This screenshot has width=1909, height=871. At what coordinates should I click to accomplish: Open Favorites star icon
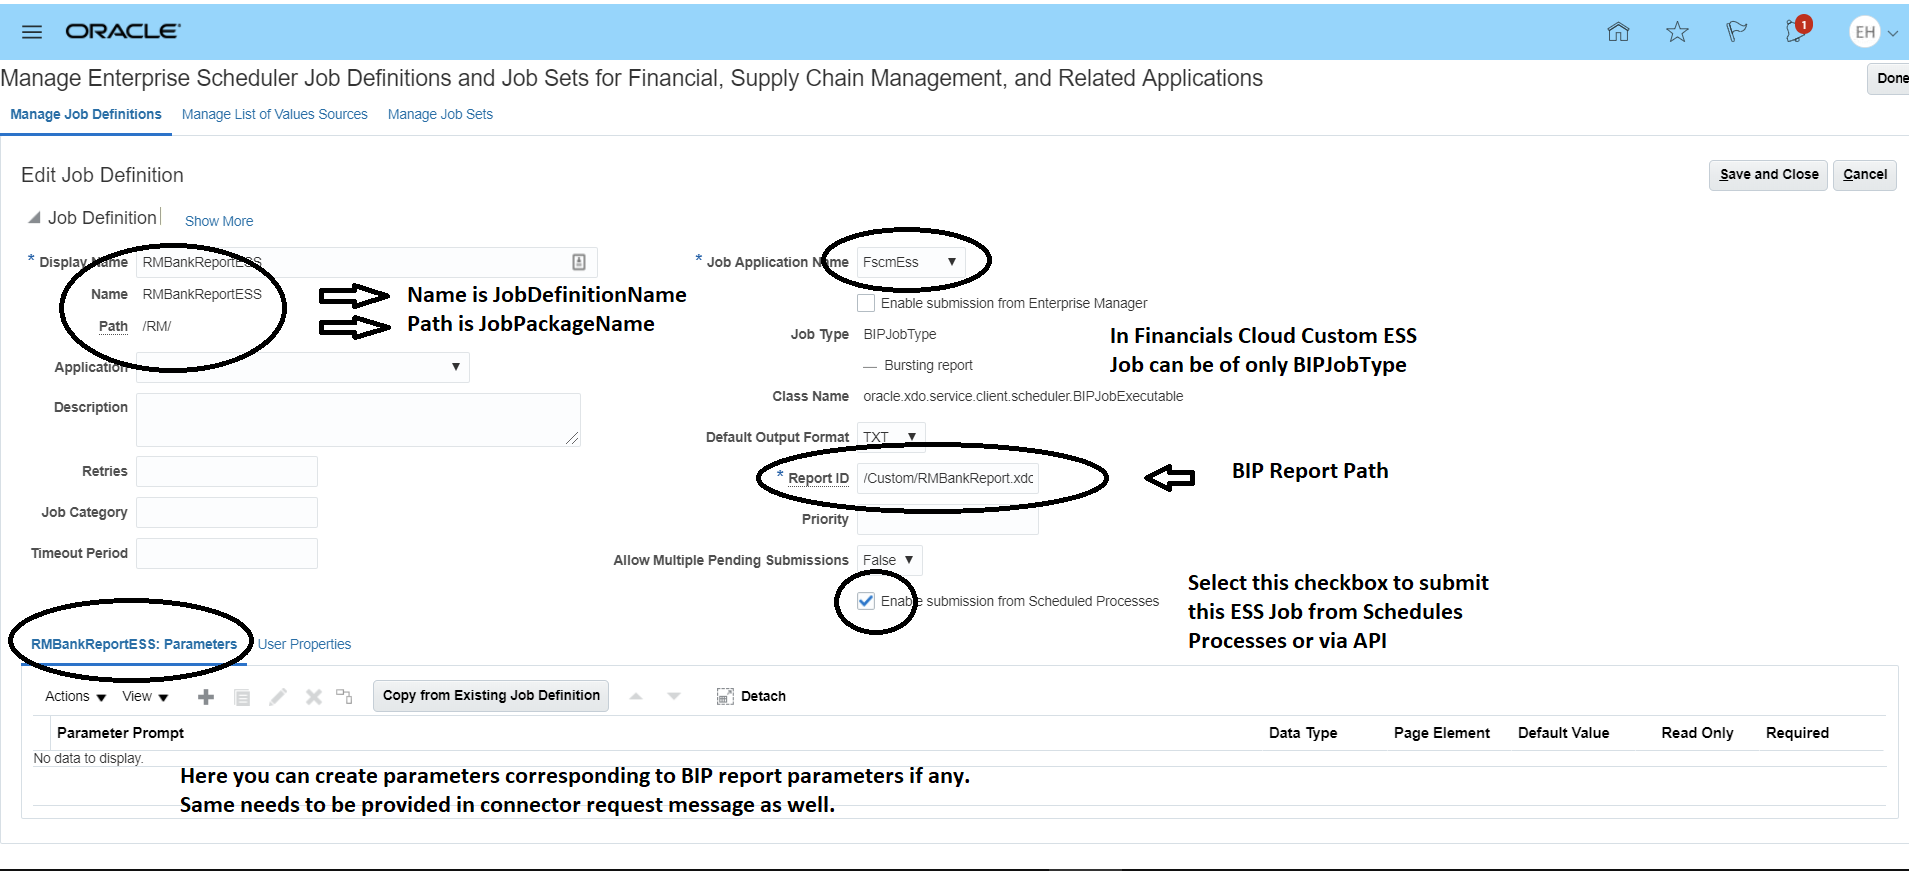point(1677,32)
